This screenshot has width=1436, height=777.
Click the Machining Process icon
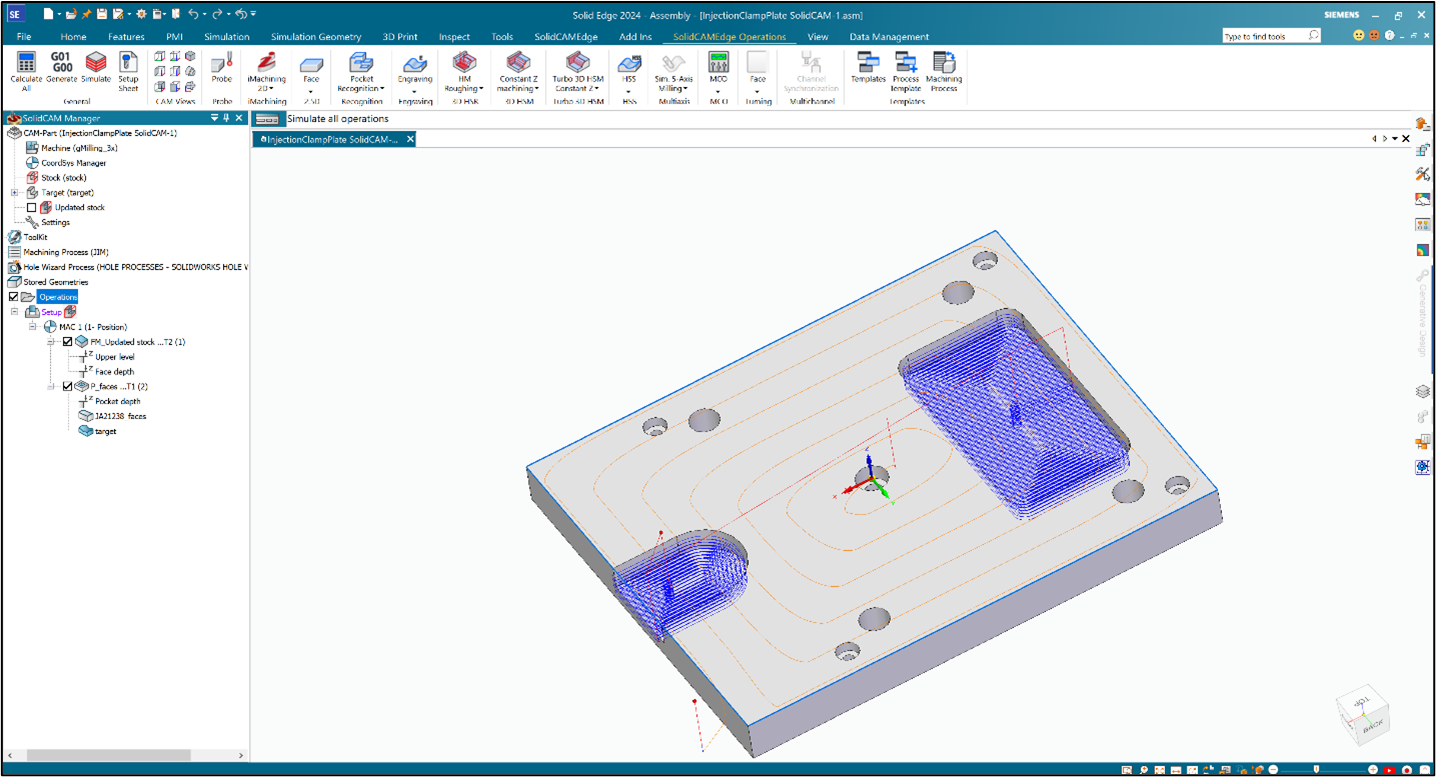(943, 68)
